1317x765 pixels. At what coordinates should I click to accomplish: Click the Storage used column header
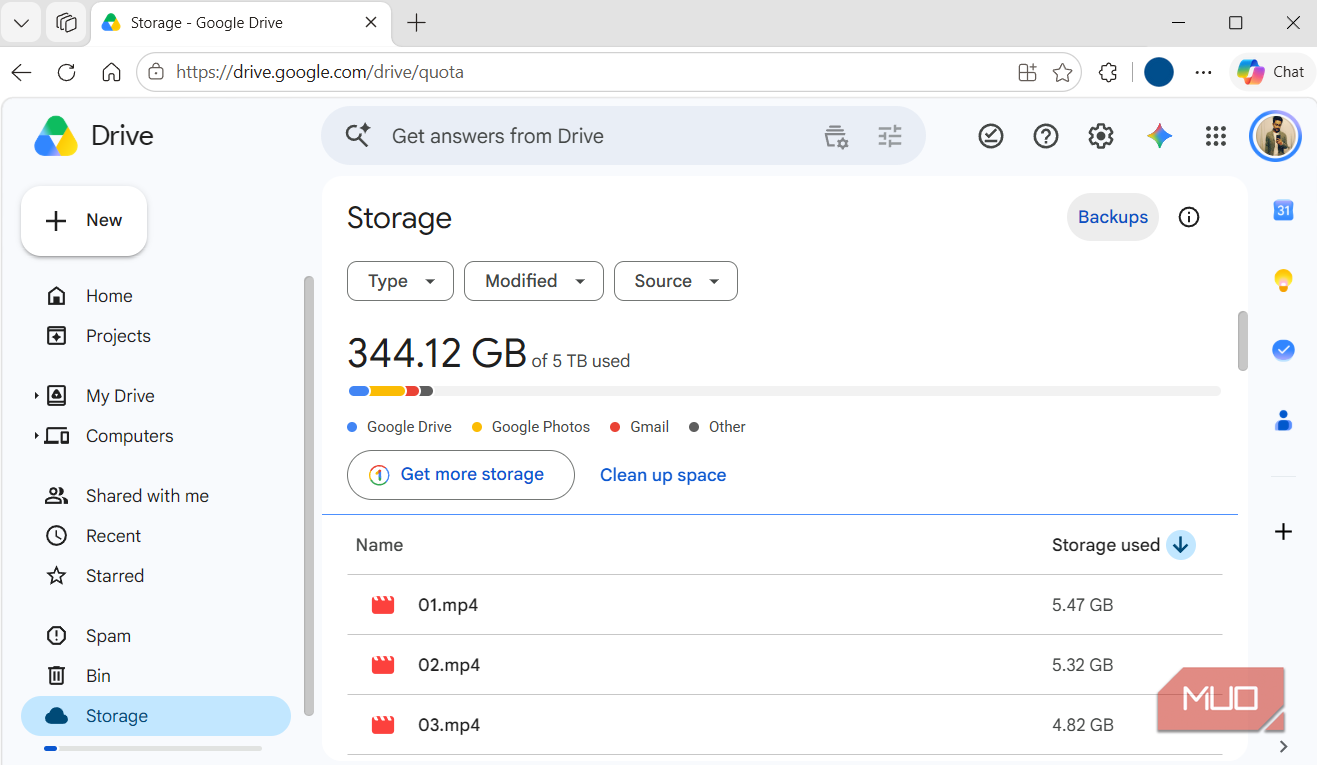[x=1106, y=545]
